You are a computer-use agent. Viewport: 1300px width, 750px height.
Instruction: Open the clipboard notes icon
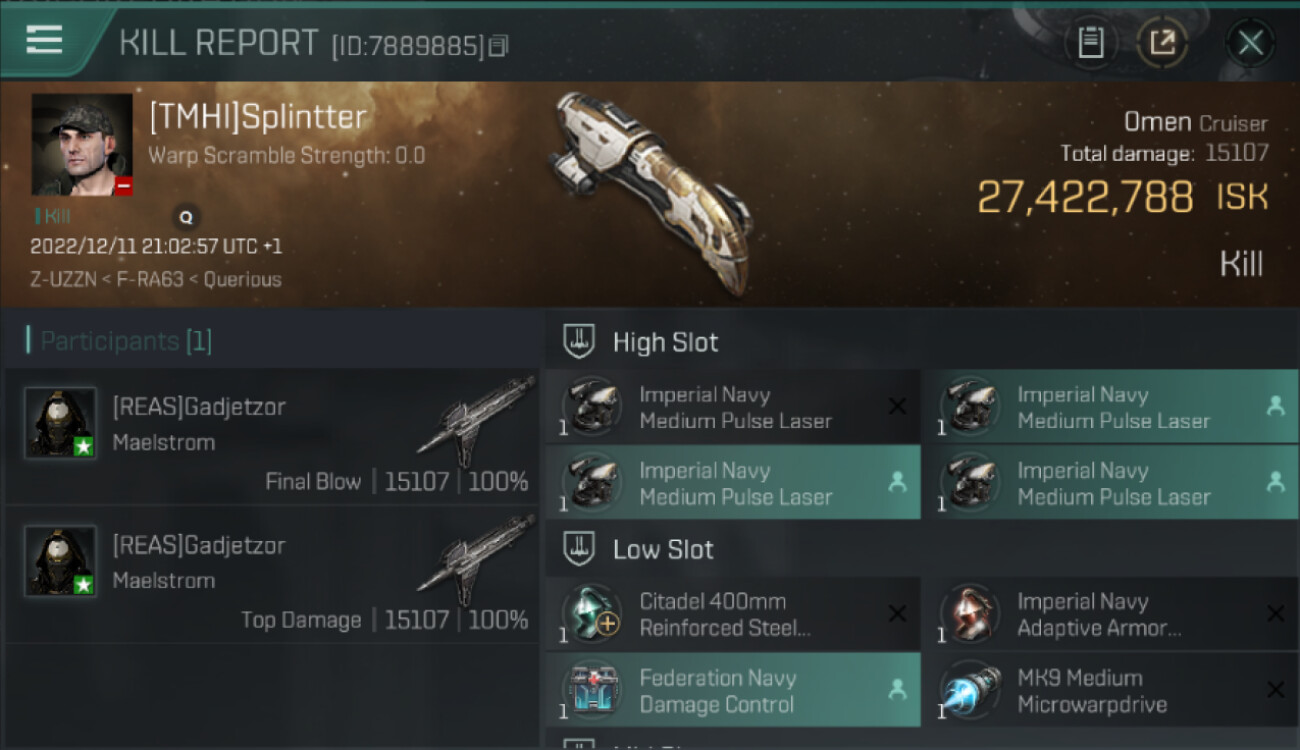[1091, 42]
